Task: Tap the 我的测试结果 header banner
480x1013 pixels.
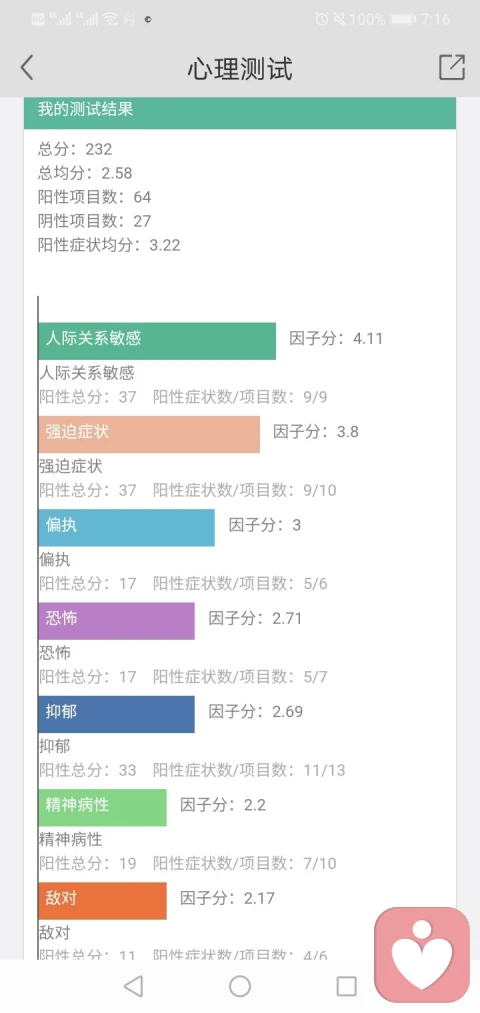Action: click(x=240, y=111)
